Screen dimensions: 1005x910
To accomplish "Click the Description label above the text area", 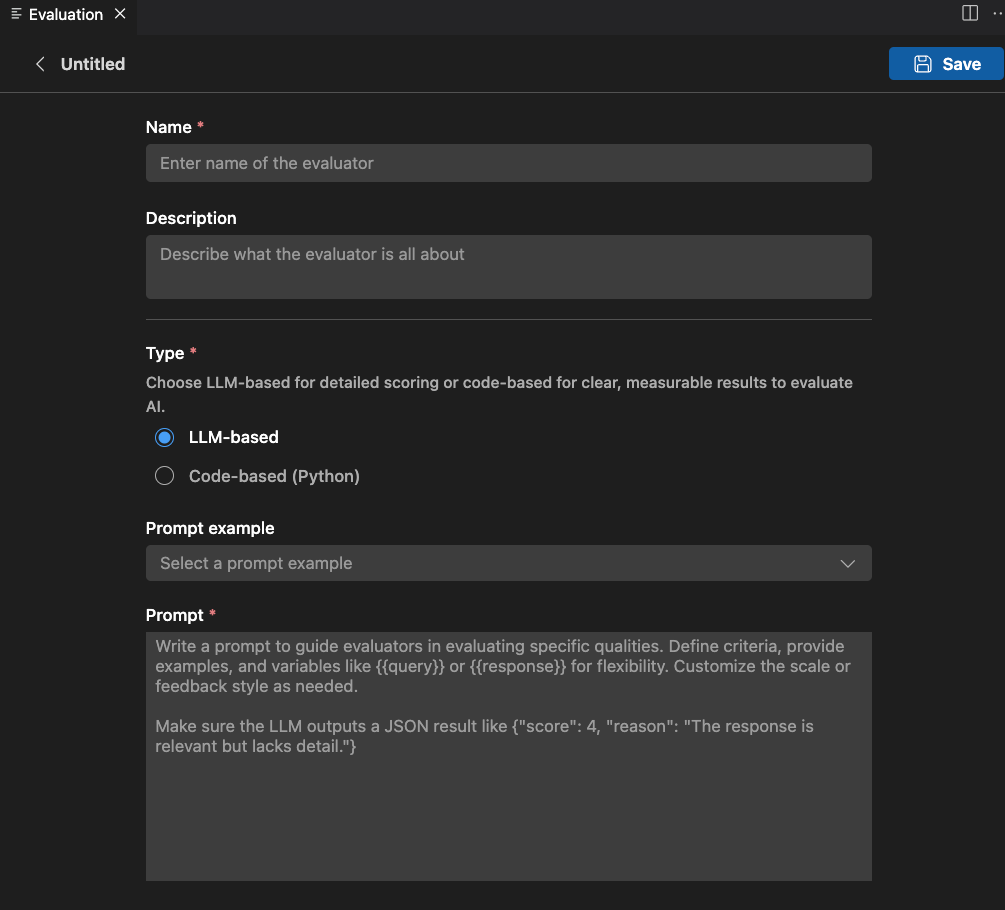I will point(191,218).
